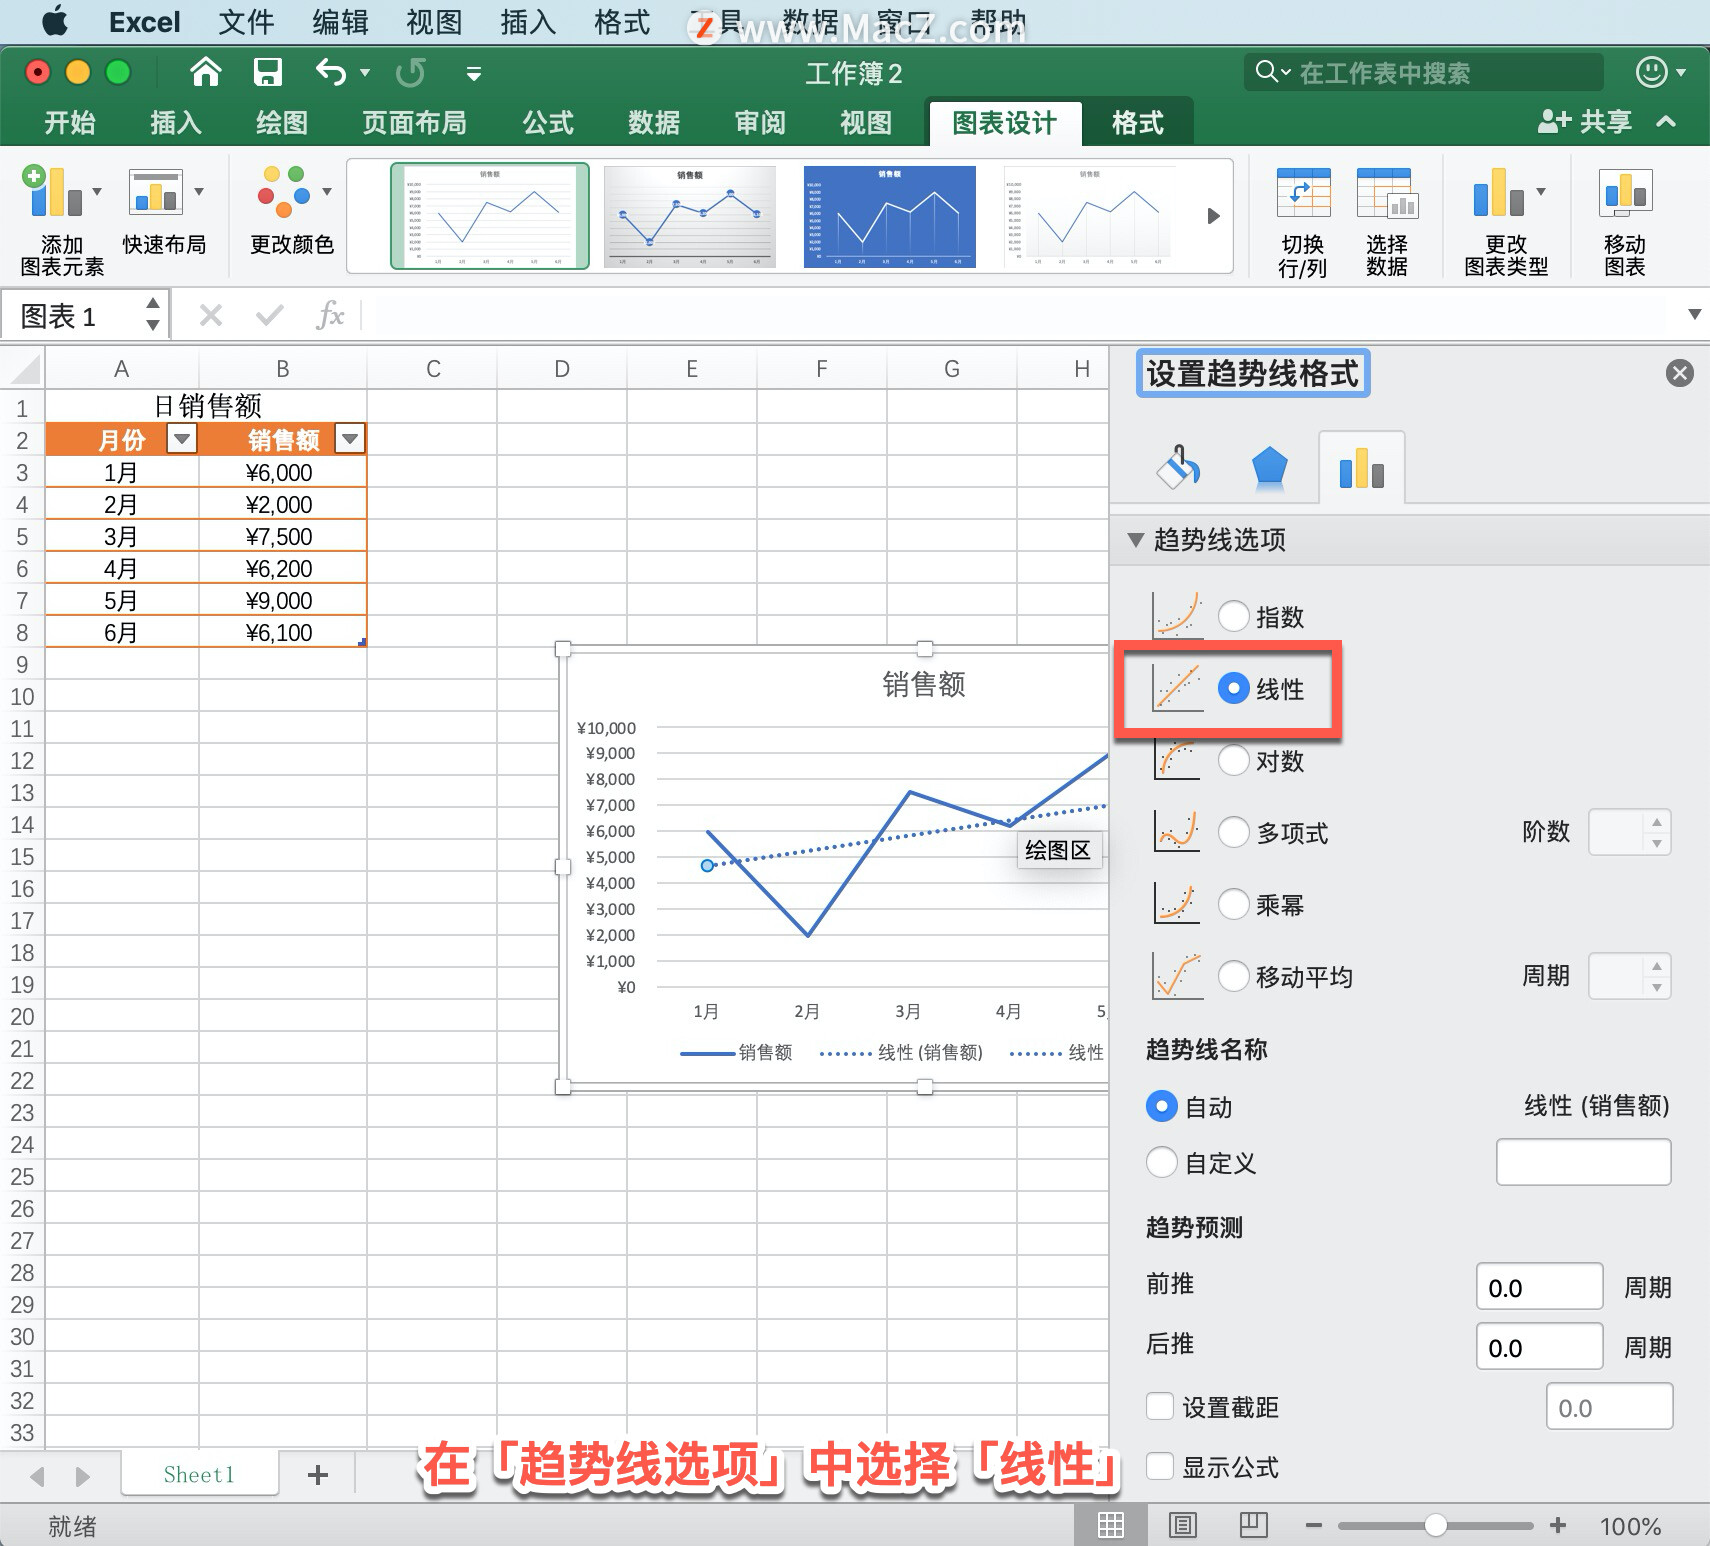1710x1546 pixels.
Task: Click the smiley feedback icon
Action: [x=1651, y=72]
